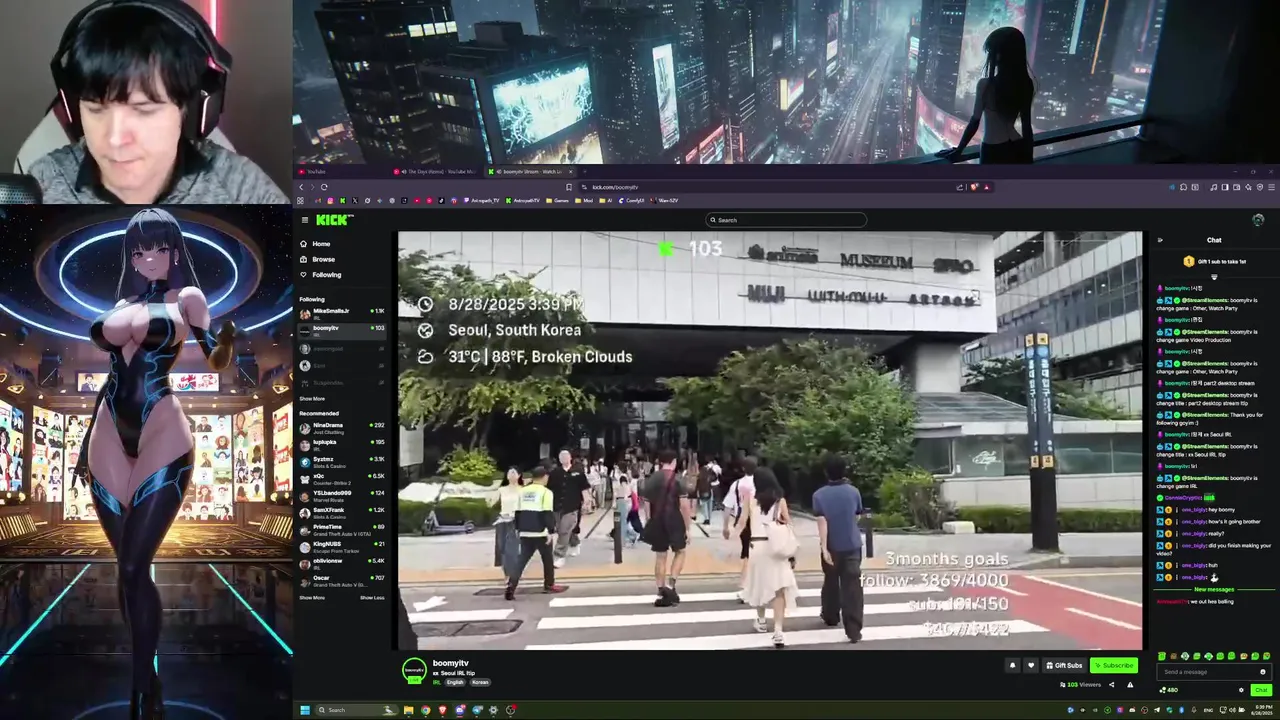Screen dimensions: 1280x720
Task: Open xQc recommended channel
Action: click(342, 478)
